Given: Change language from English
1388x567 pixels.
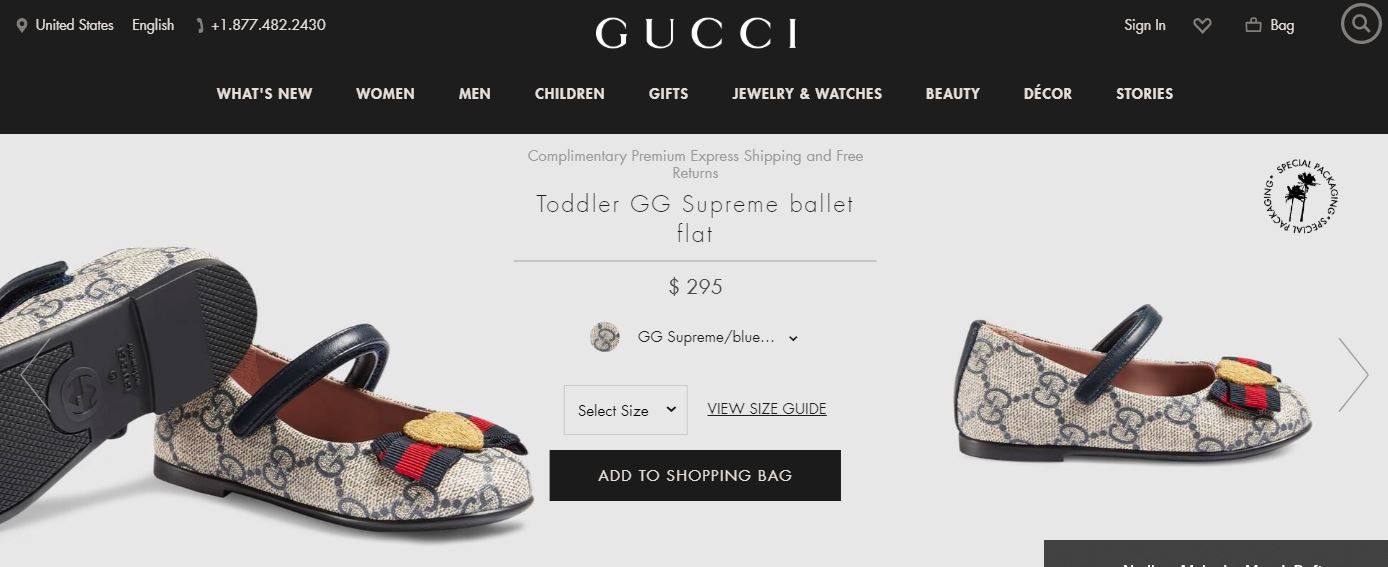Looking at the screenshot, I should pyautogui.click(x=153, y=25).
